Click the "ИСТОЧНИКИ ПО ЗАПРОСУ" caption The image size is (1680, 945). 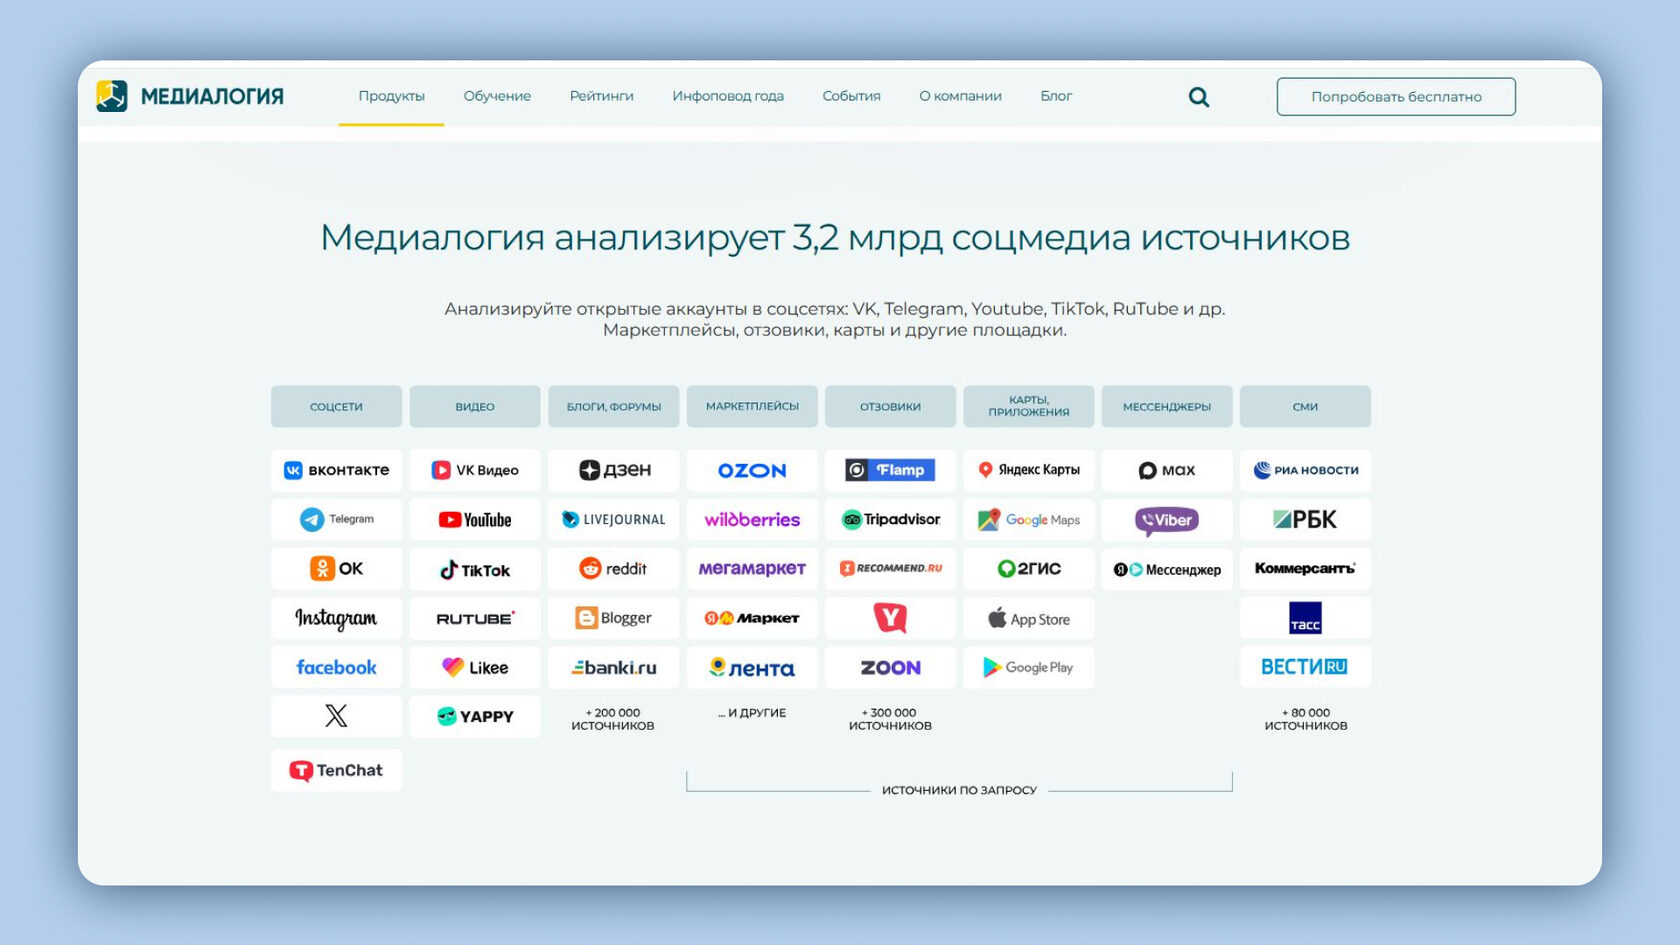point(959,790)
